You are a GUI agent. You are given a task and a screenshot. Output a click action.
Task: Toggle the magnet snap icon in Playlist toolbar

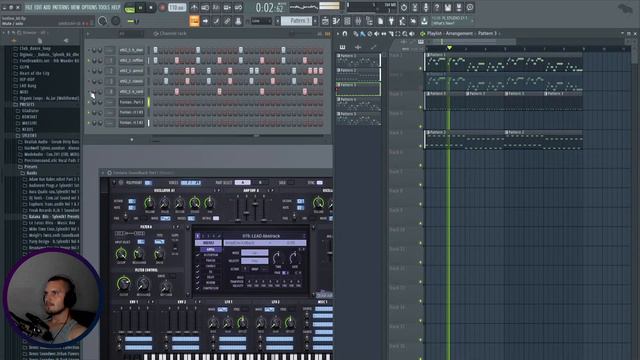[345, 33]
